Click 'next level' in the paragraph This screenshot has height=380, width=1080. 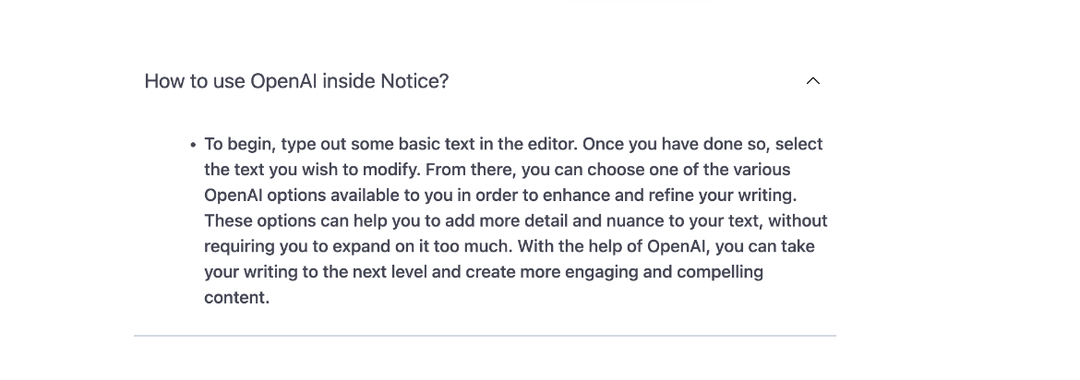coord(390,271)
